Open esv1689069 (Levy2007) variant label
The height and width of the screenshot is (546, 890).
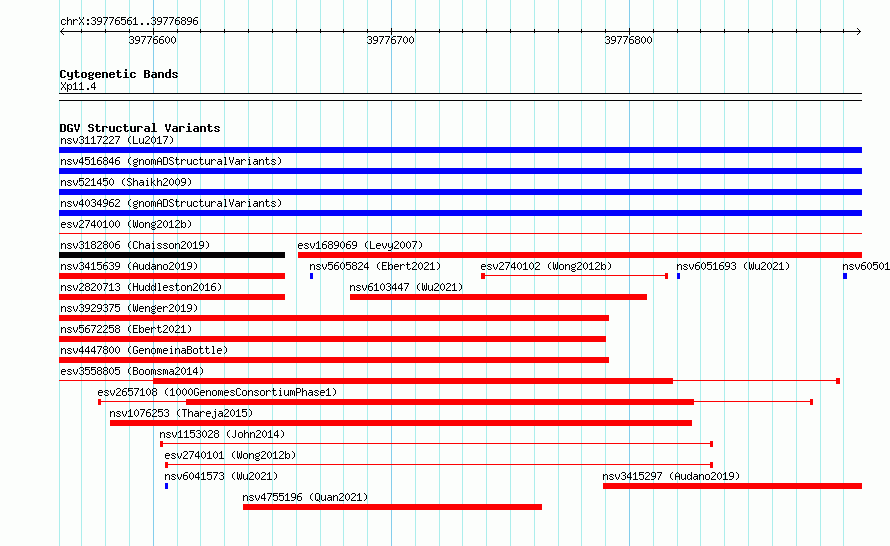click(x=360, y=245)
